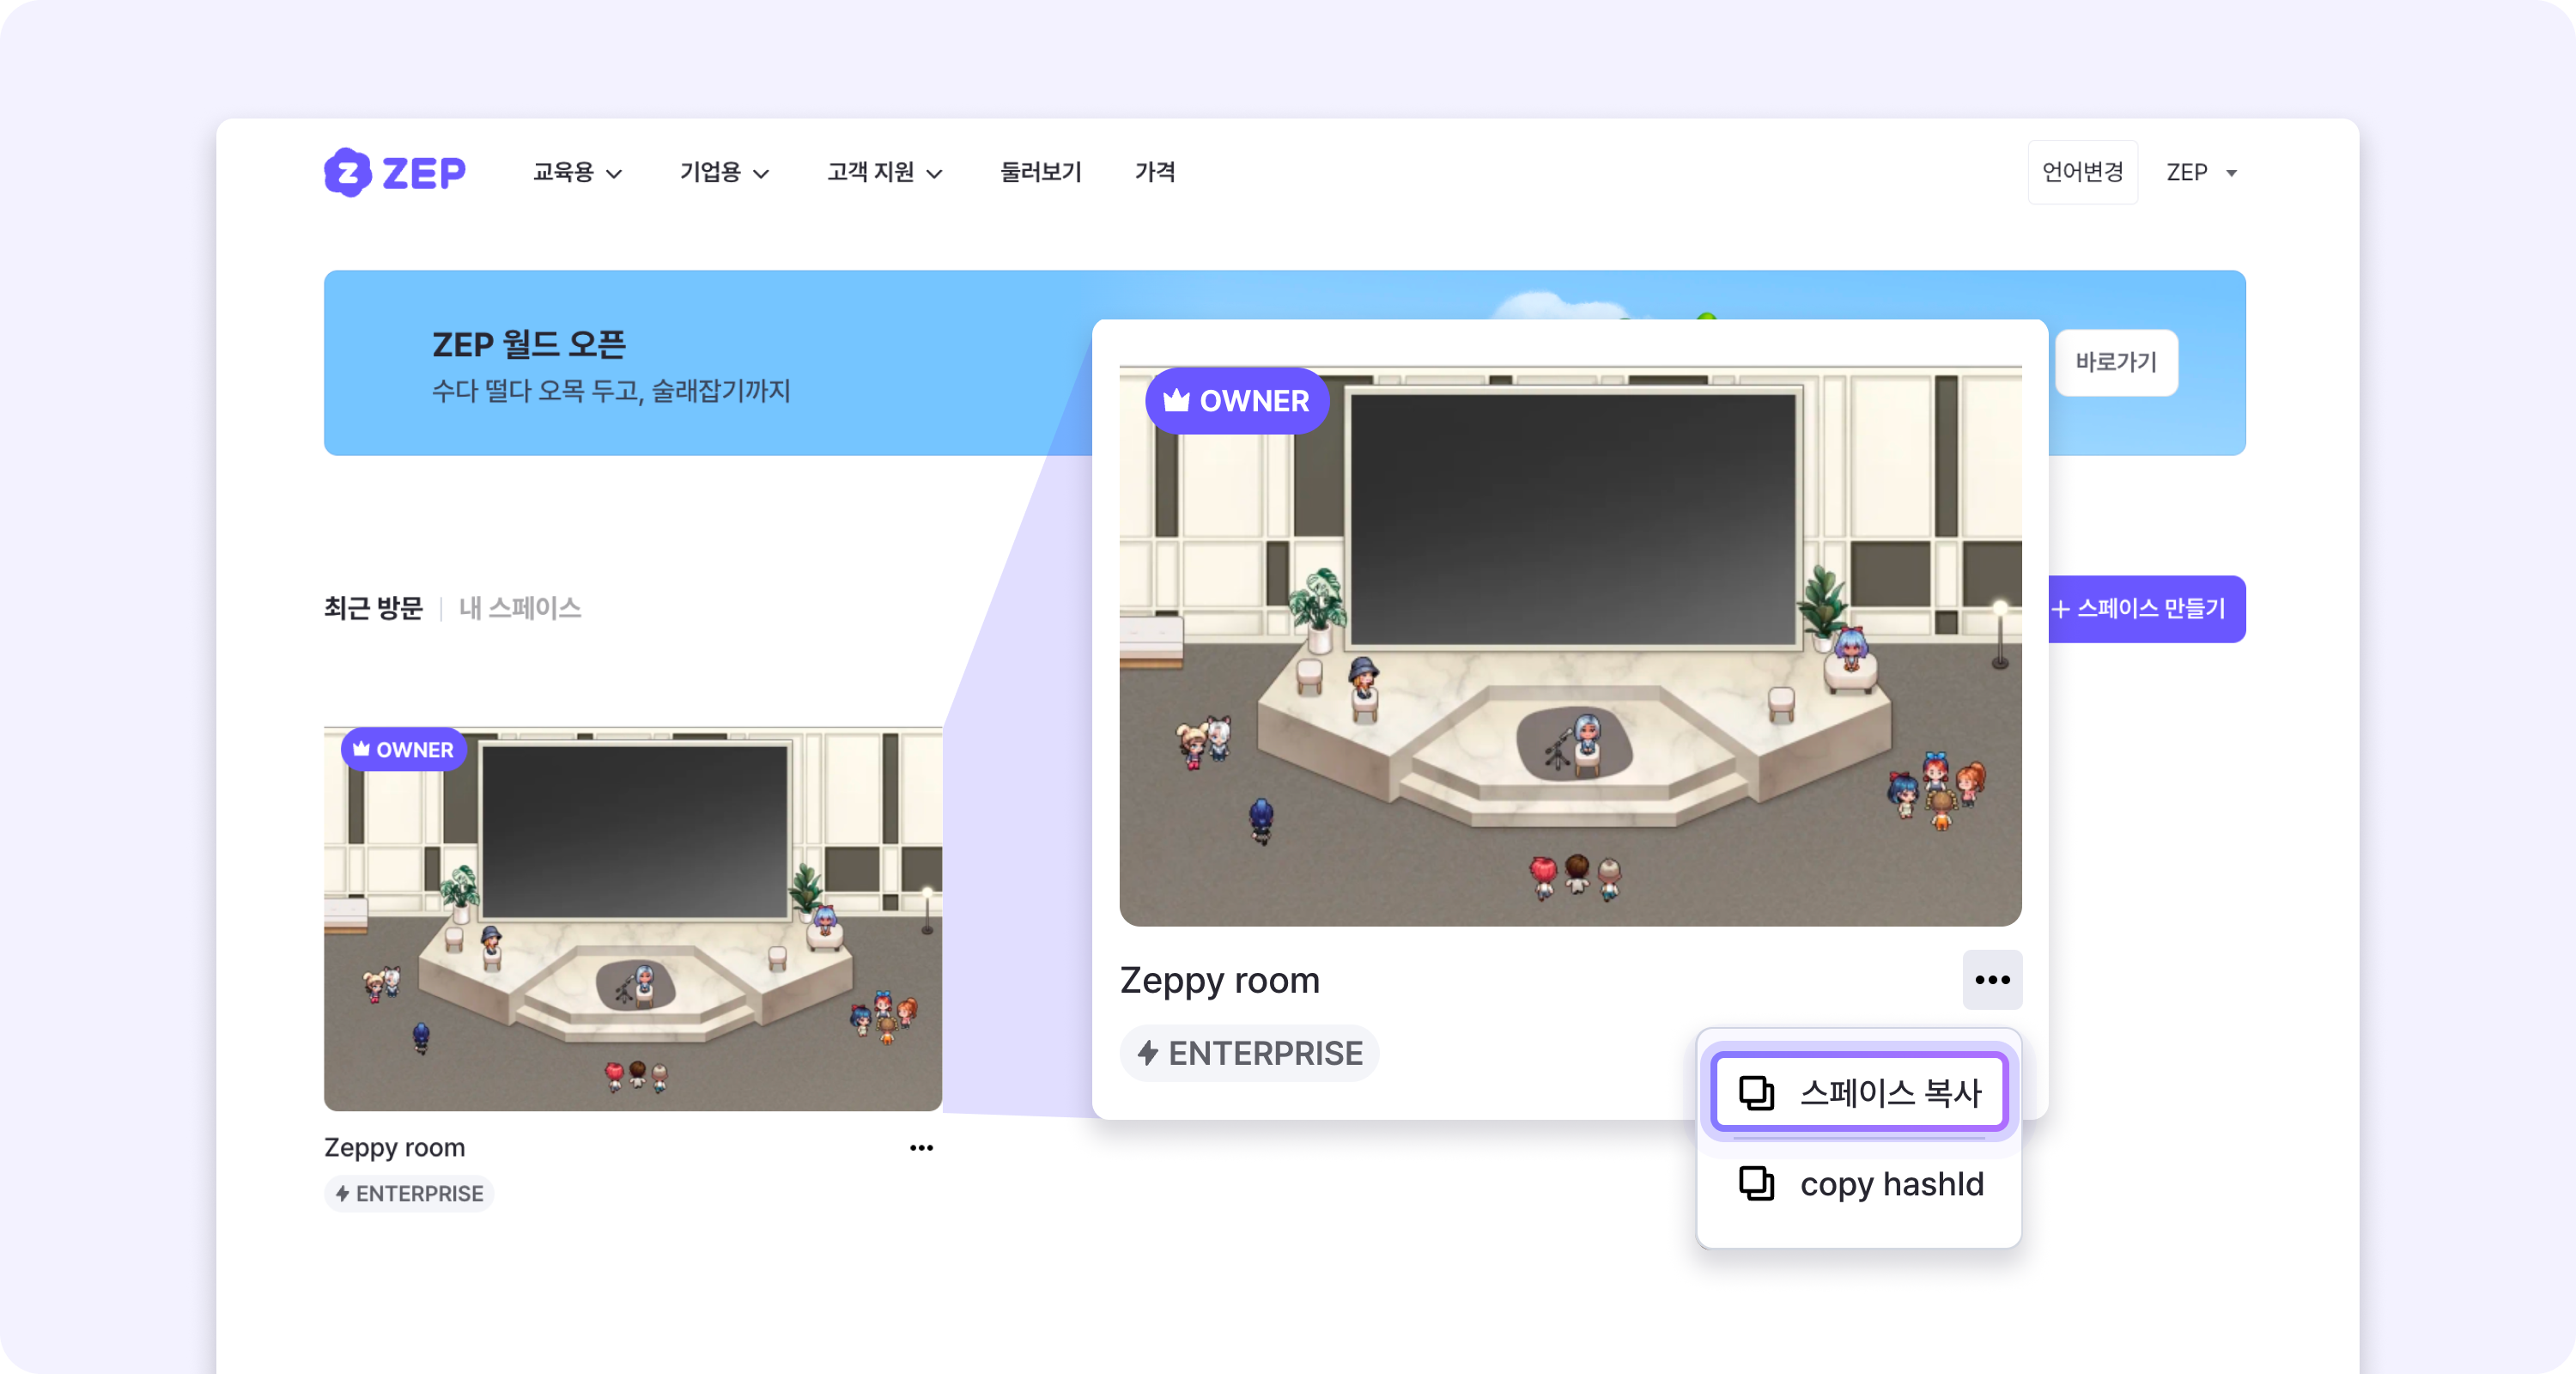
Task: Click the small Zeppy room title
Action: point(394,1147)
